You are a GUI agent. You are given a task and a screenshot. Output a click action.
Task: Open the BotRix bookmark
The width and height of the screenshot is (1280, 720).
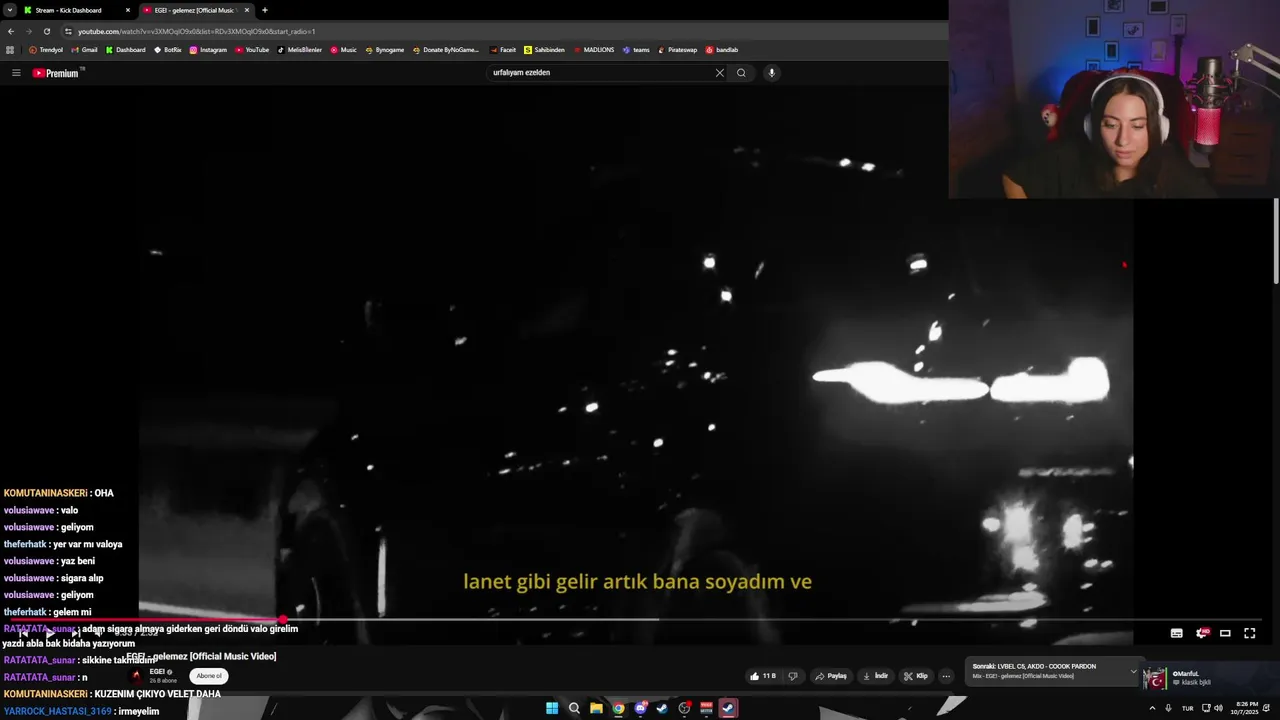coord(168,50)
